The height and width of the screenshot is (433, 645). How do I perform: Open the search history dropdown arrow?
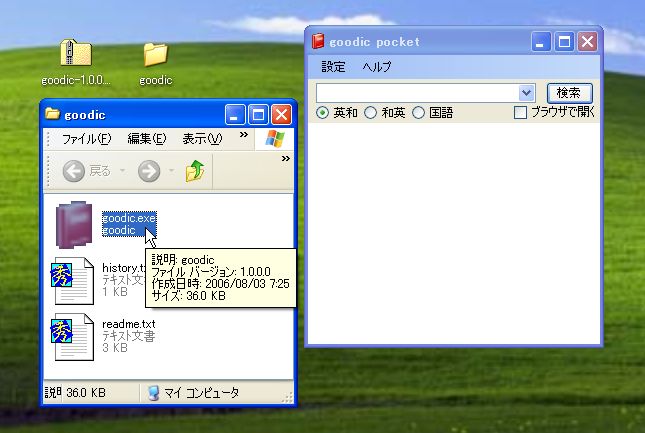coord(526,93)
